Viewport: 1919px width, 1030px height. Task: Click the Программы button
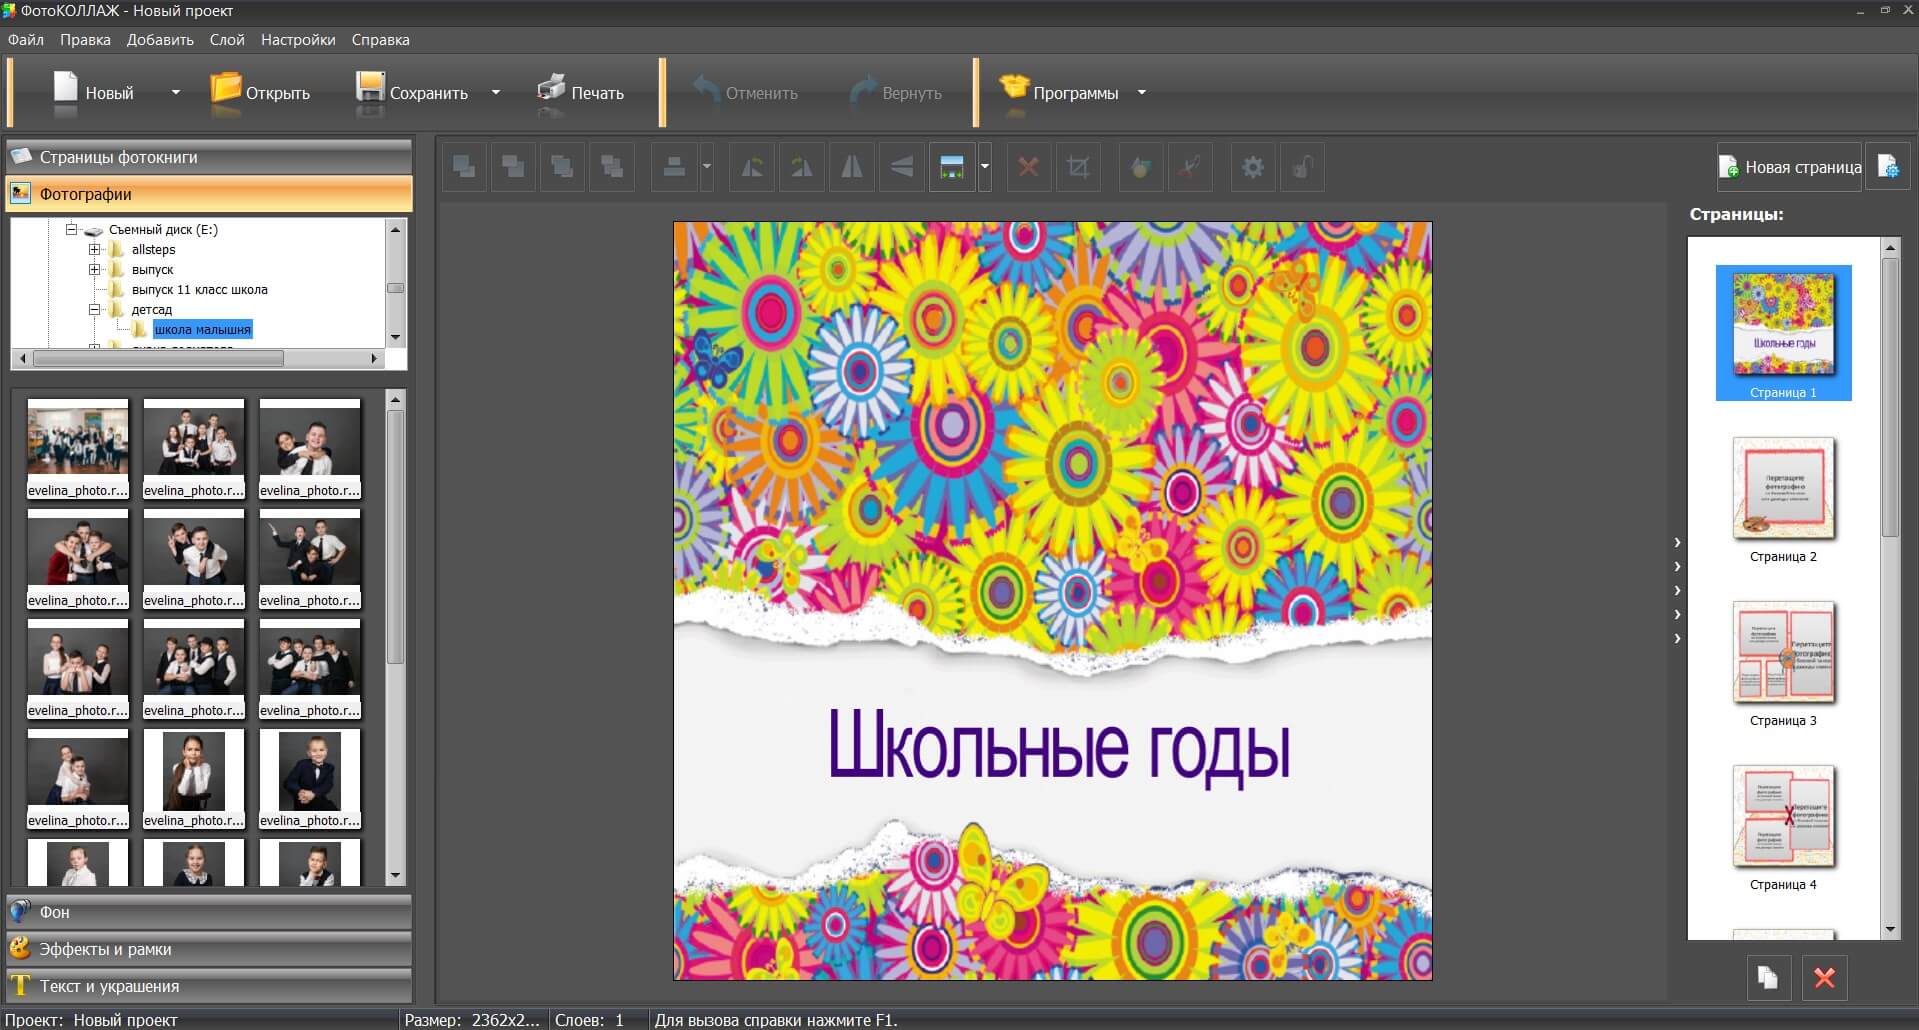[1060, 92]
